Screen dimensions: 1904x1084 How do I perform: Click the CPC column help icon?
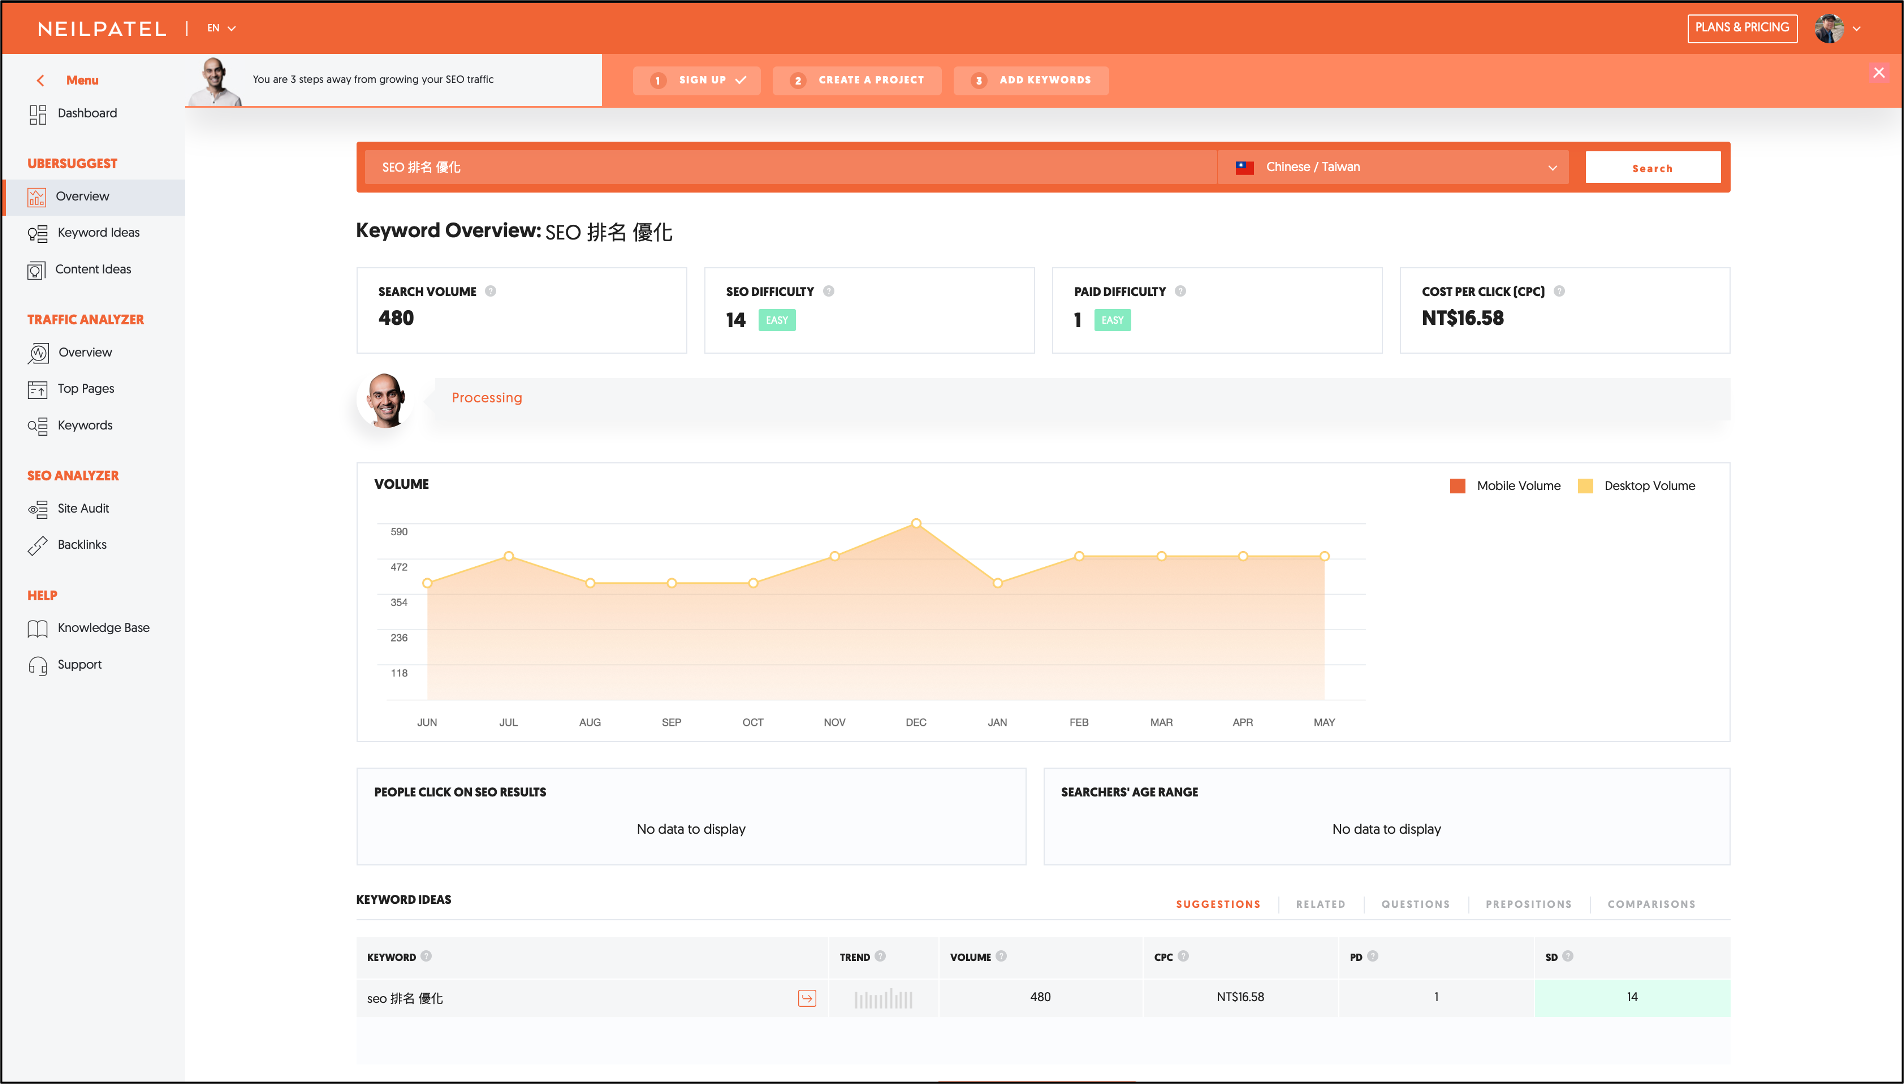[x=1183, y=956]
